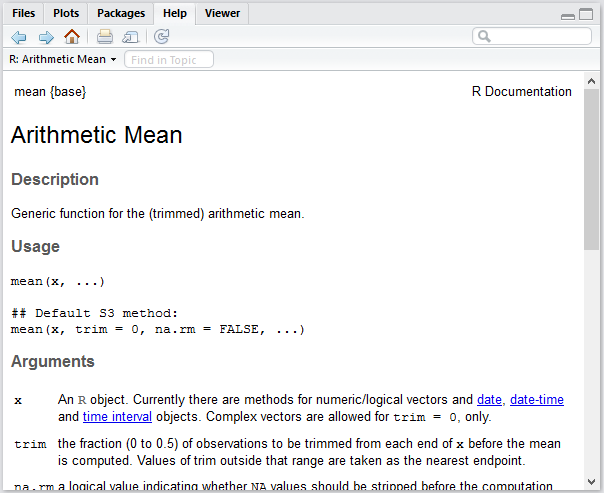Print the current help topic
This screenshot has height=493, width=604.
(x=105, y=37)
